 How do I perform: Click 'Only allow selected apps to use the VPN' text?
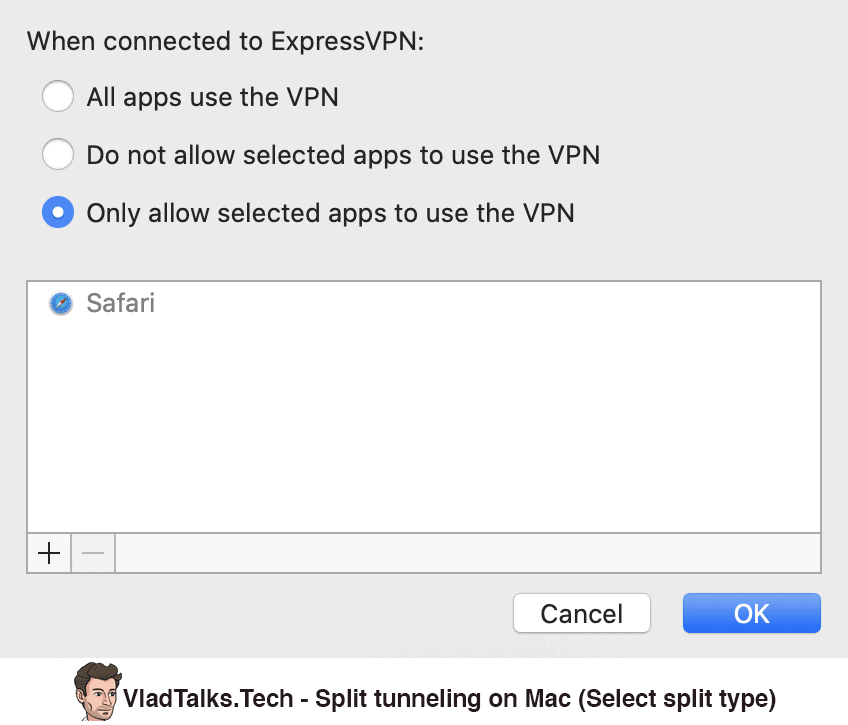click(330, 213)
